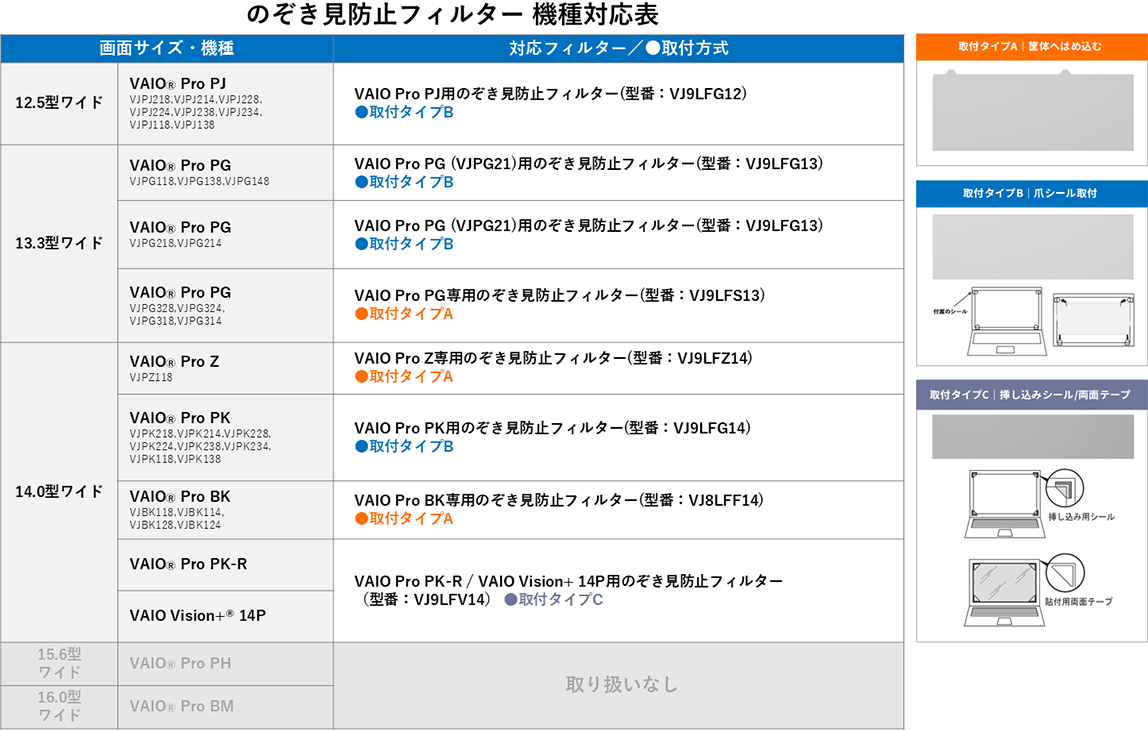
Task: Click the filter text with 型番：VJ9LFG14
Action: pyautogui.click(x=553, y=428)
